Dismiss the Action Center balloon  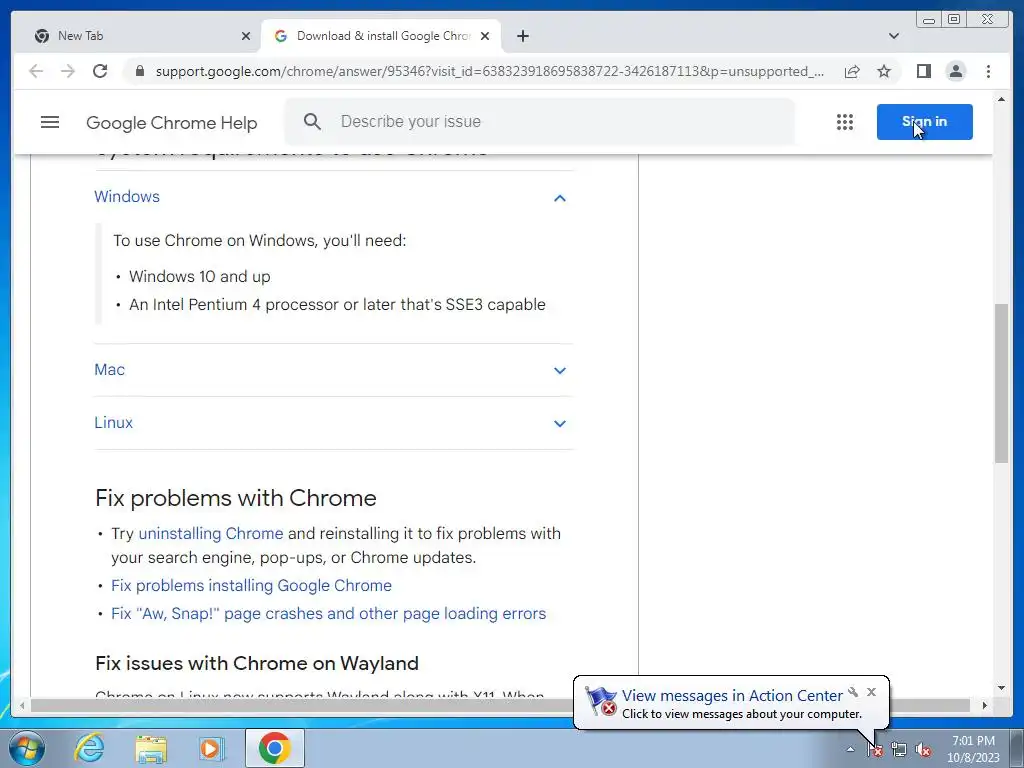(871, 692)
